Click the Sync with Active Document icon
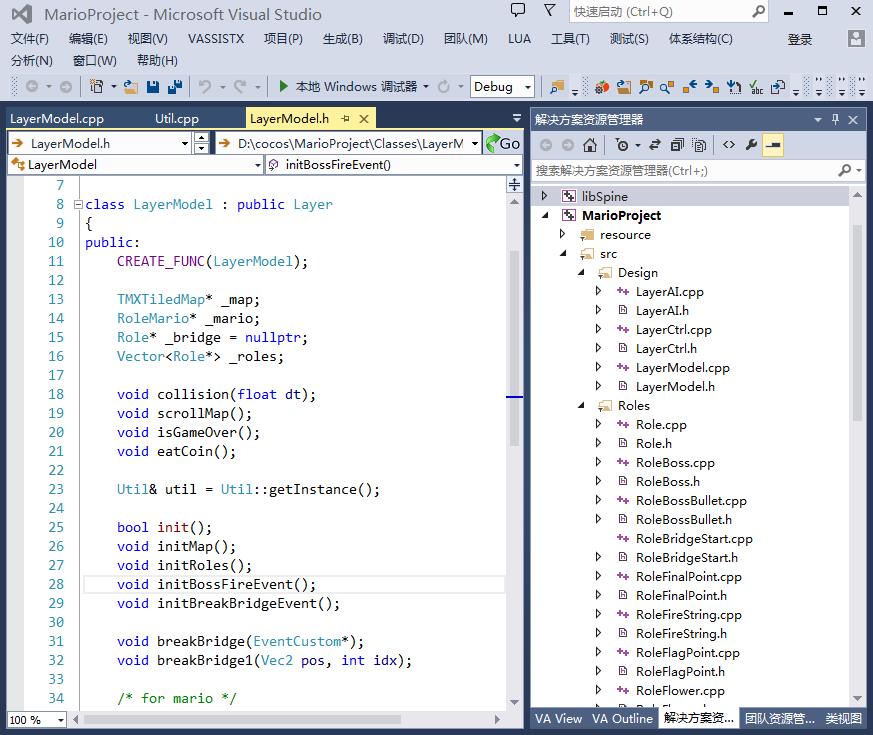 655,145
